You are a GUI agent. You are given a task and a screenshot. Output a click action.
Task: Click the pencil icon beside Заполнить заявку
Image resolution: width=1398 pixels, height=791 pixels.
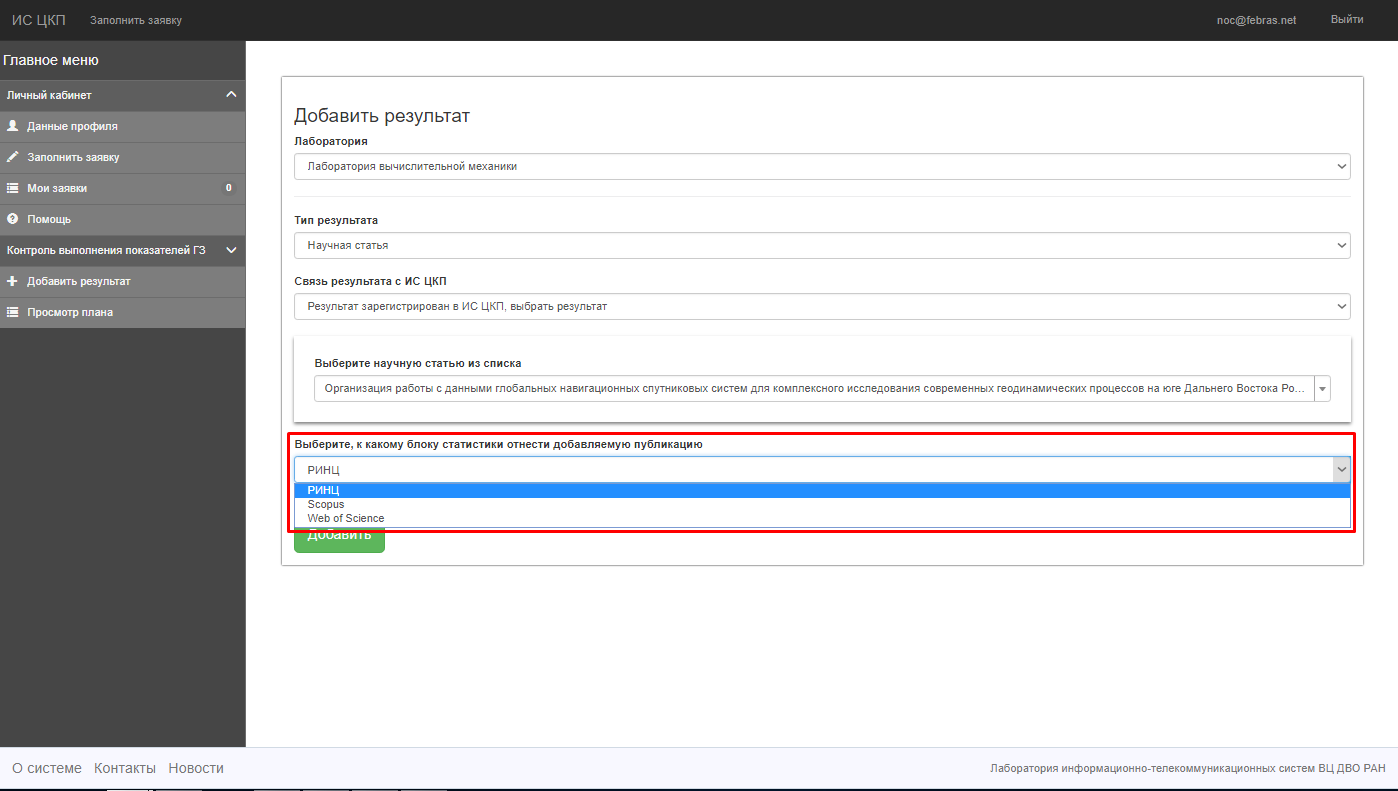tap(13, 157)
